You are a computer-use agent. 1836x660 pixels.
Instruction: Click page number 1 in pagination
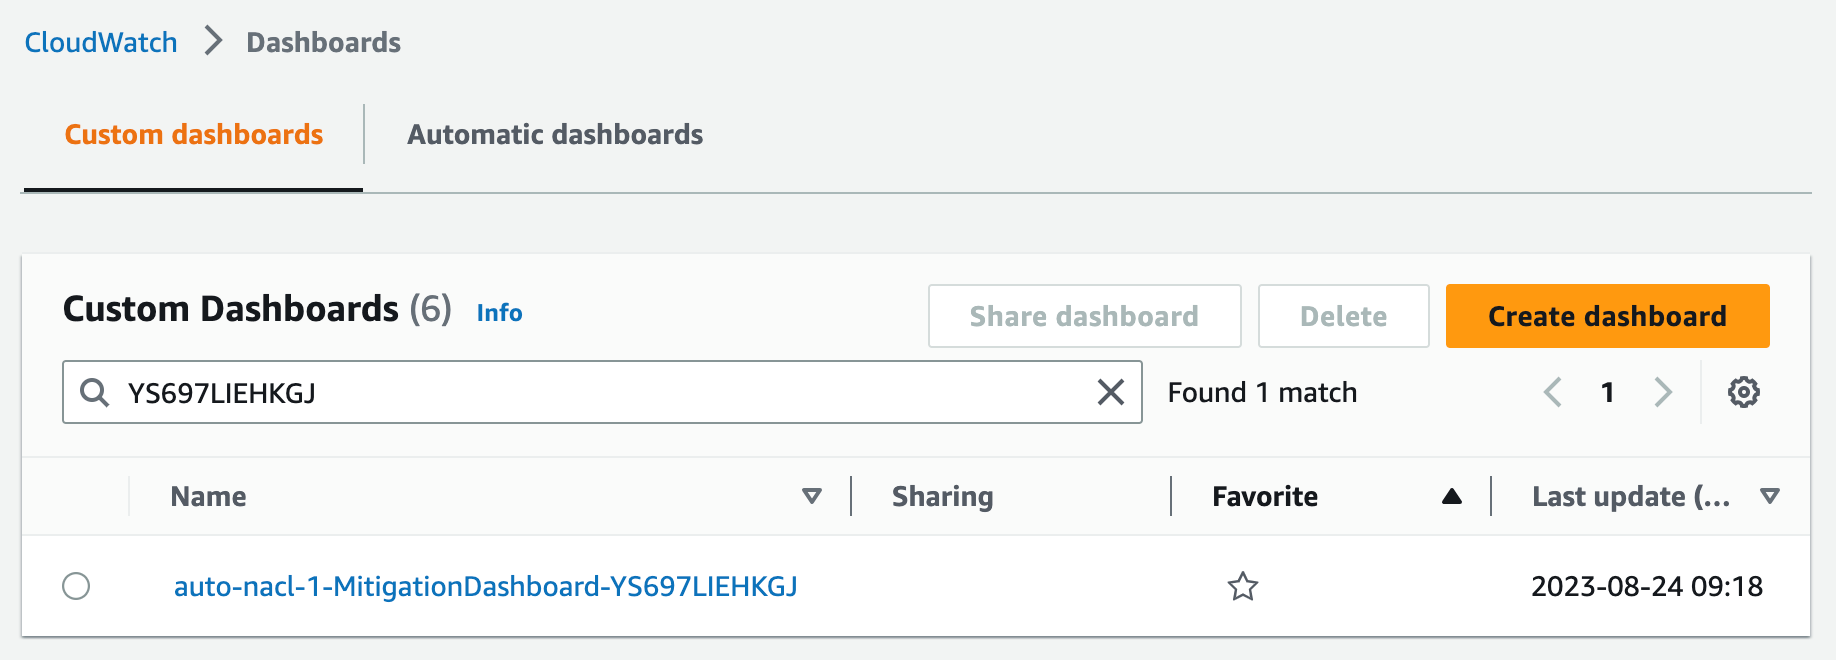1607,392
